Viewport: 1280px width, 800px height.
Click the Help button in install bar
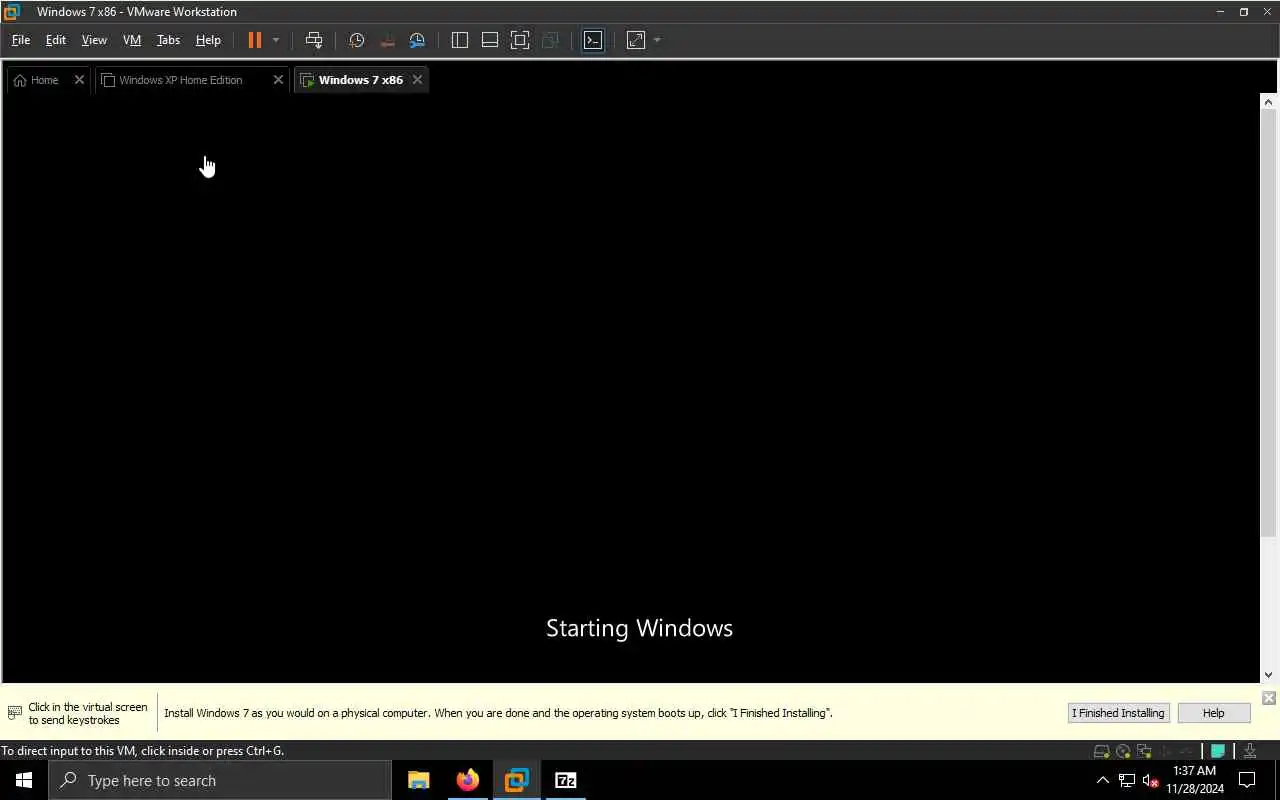[x=1213, y=713]
